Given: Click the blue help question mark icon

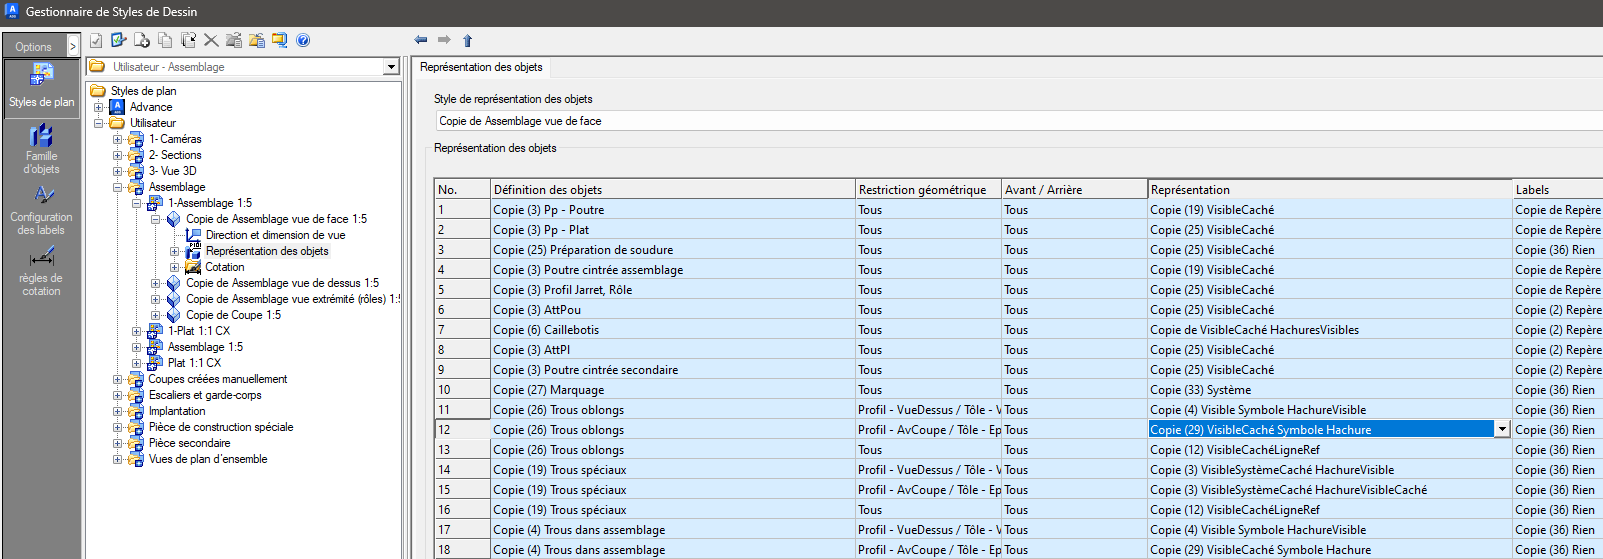Looking at the screenshot, I should 303,40.
